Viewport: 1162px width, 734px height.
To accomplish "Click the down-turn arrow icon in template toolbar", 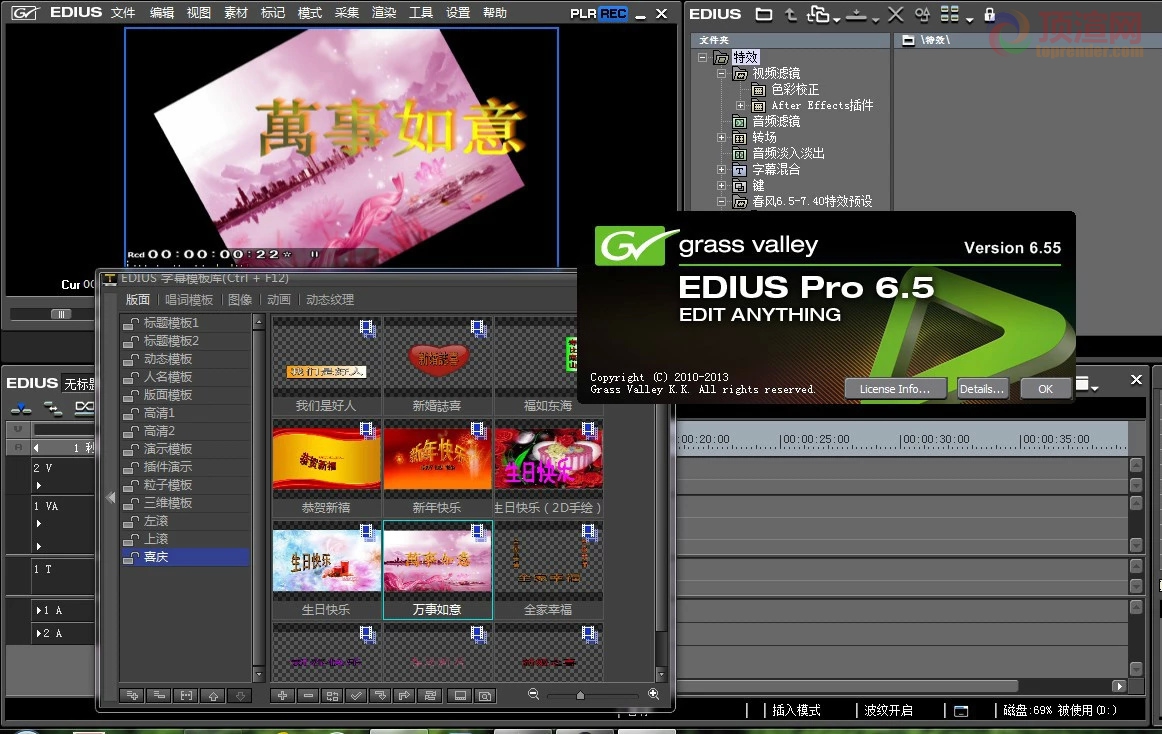I will [380, 695].
